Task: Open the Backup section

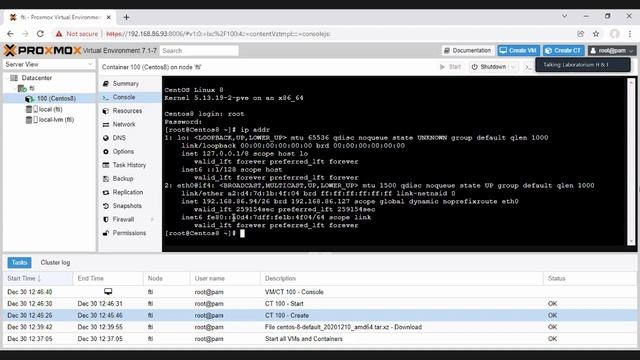Action: tap(123, 178)
